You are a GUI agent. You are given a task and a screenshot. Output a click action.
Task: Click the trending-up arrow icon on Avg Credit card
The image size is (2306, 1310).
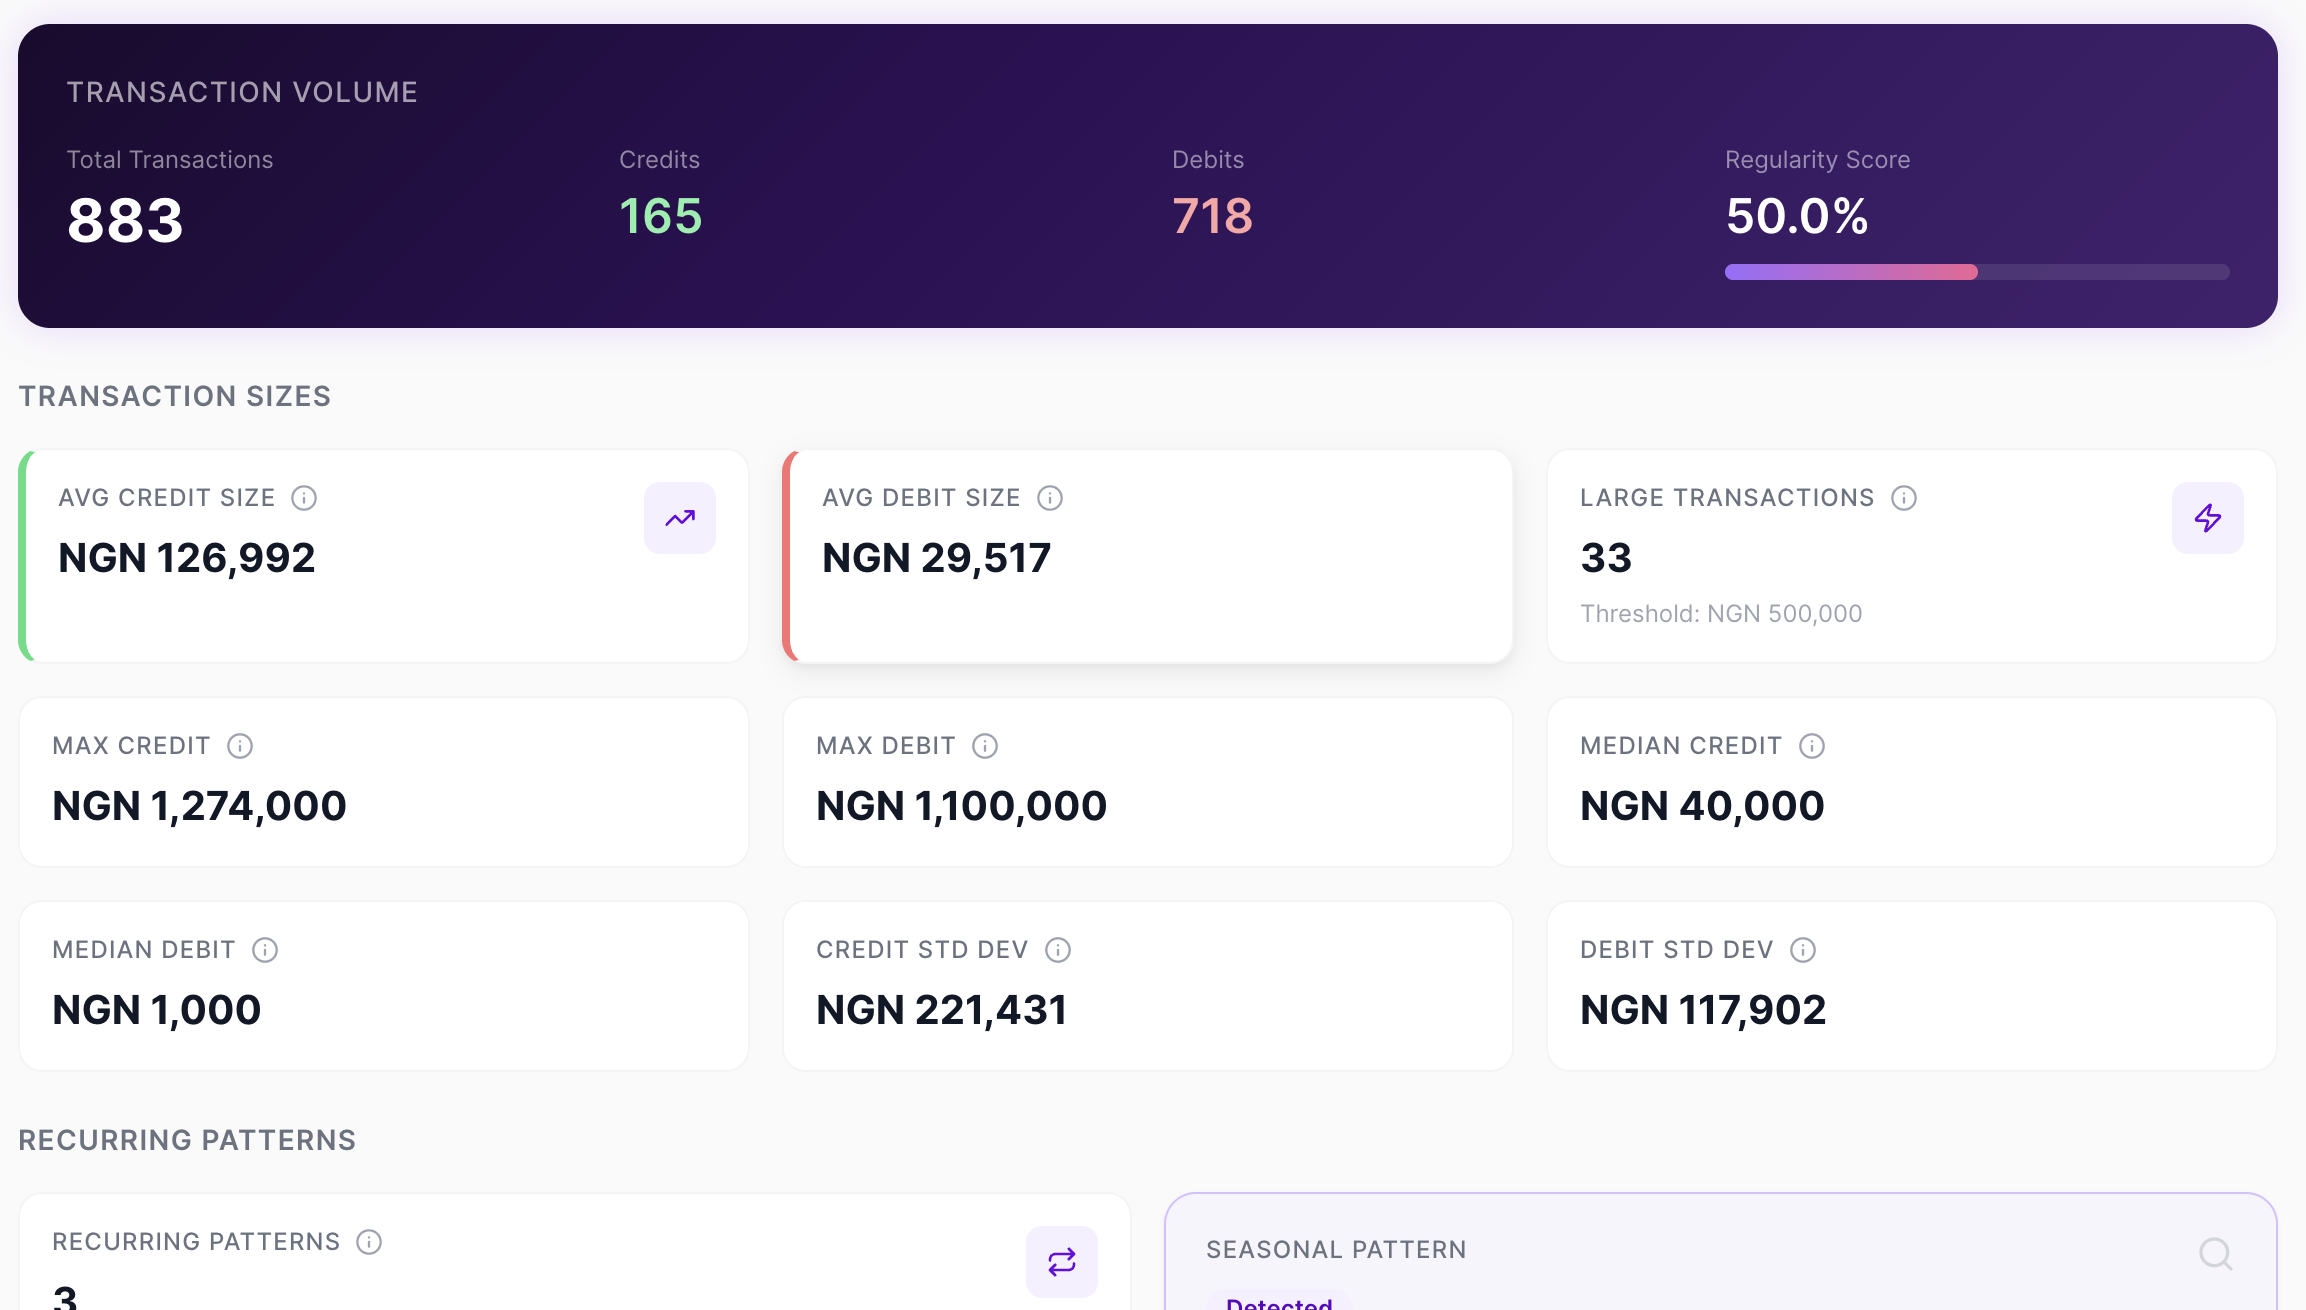(680, 518)
